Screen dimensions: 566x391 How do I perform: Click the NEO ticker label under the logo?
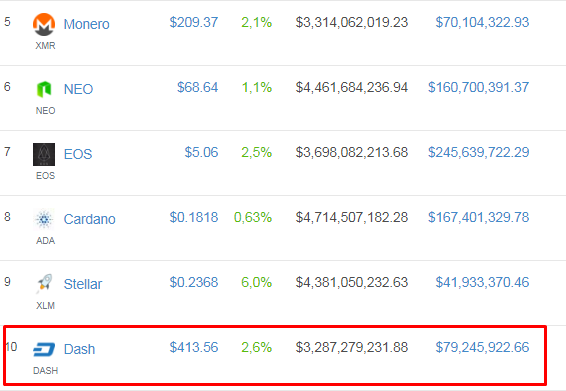(45, 111)
